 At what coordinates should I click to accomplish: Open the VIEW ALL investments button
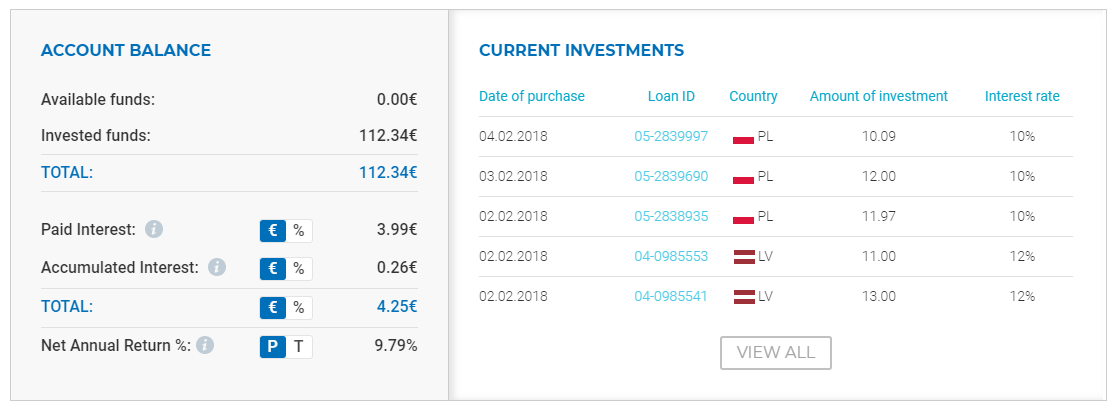776,353
